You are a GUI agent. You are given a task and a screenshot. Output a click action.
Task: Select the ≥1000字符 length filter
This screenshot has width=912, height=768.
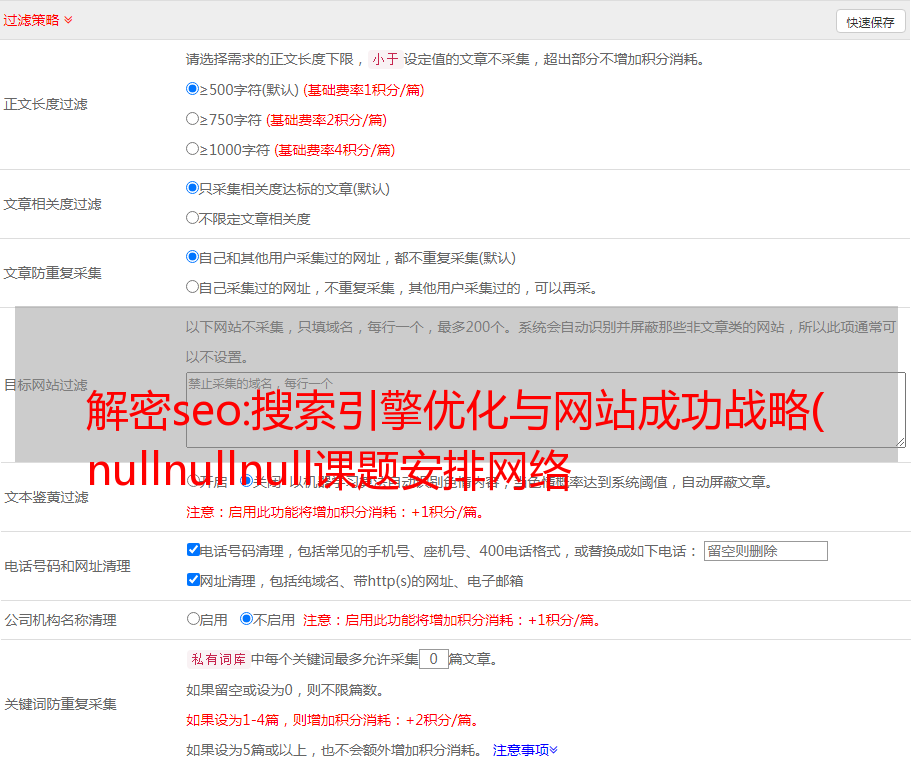(x=193, y=149)
